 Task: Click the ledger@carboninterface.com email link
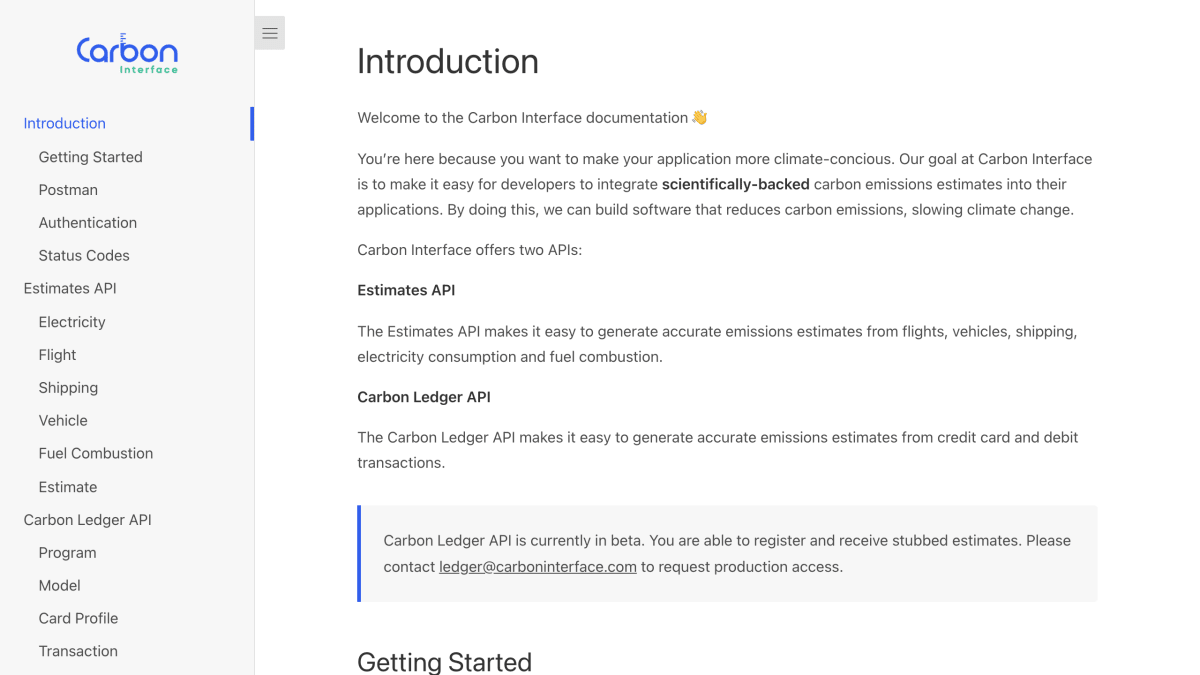point(538,567)
